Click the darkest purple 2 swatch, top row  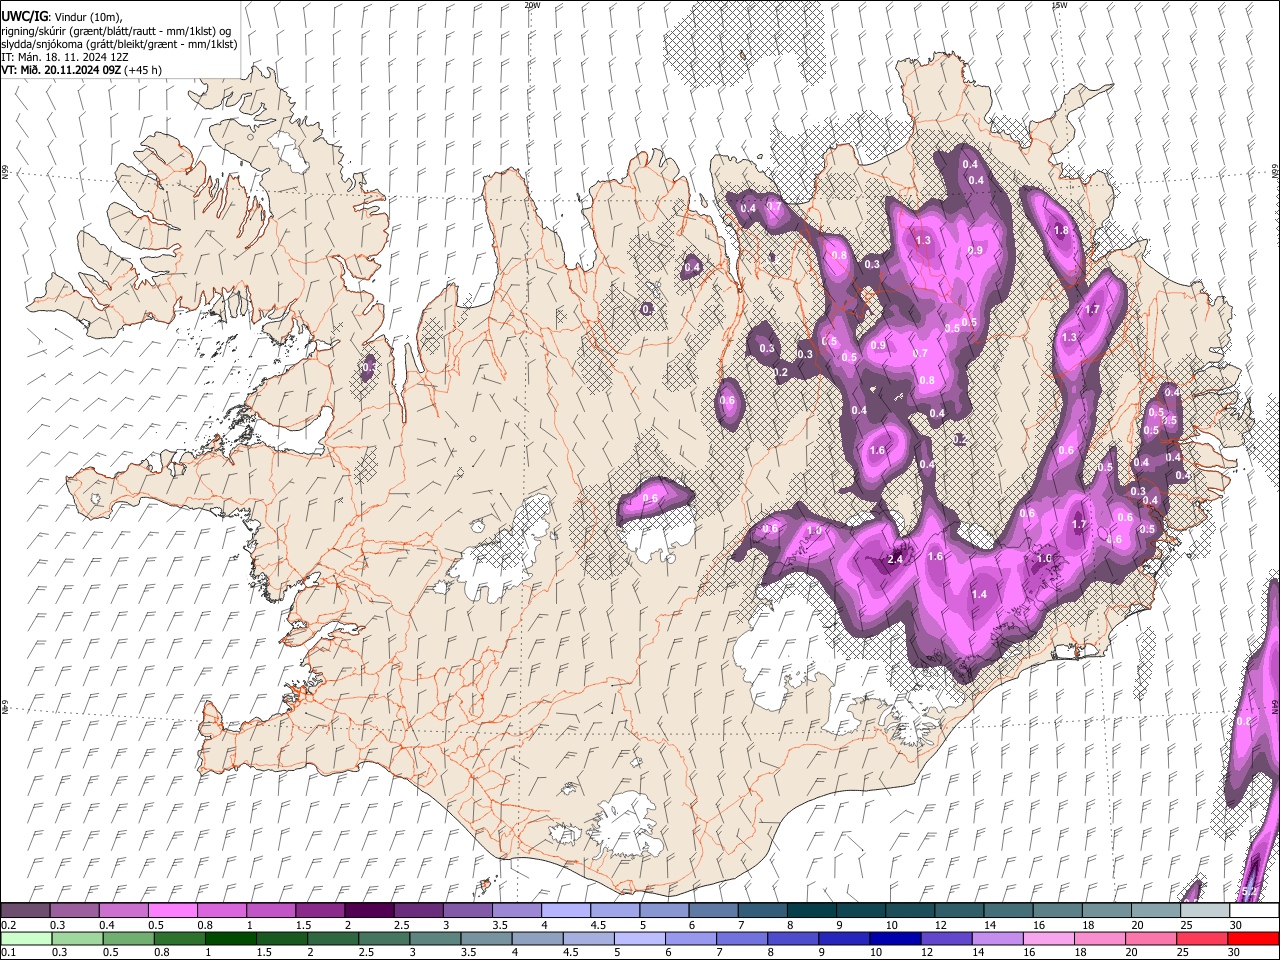(368, 910)
